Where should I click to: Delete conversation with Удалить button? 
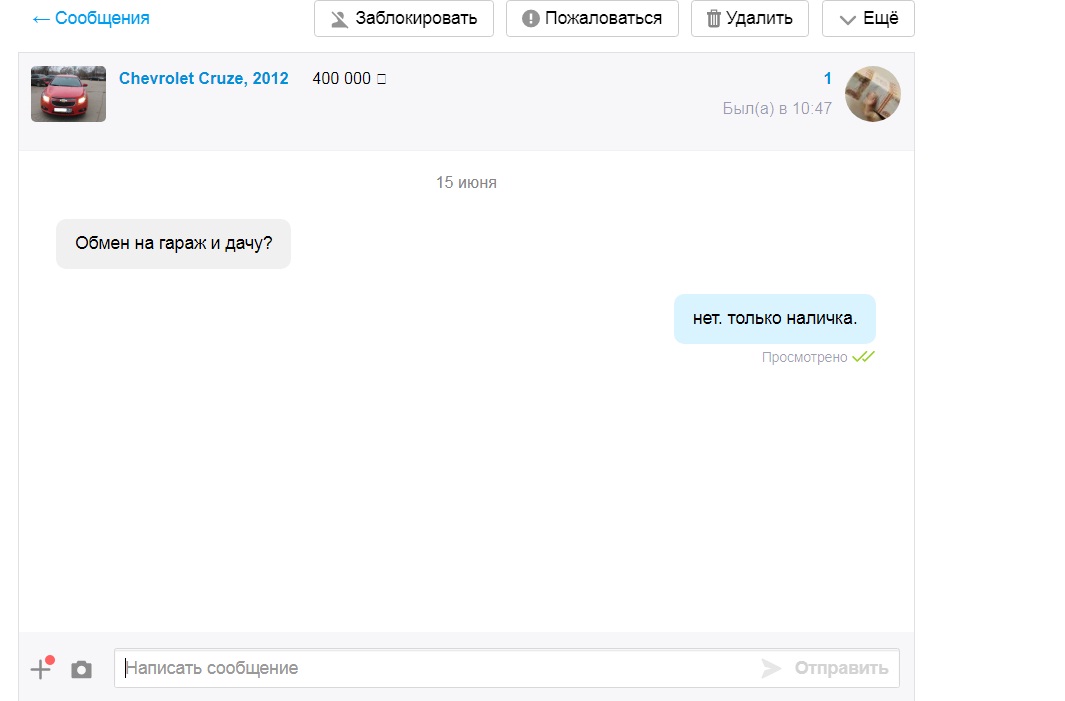click(x=750, y=18)
